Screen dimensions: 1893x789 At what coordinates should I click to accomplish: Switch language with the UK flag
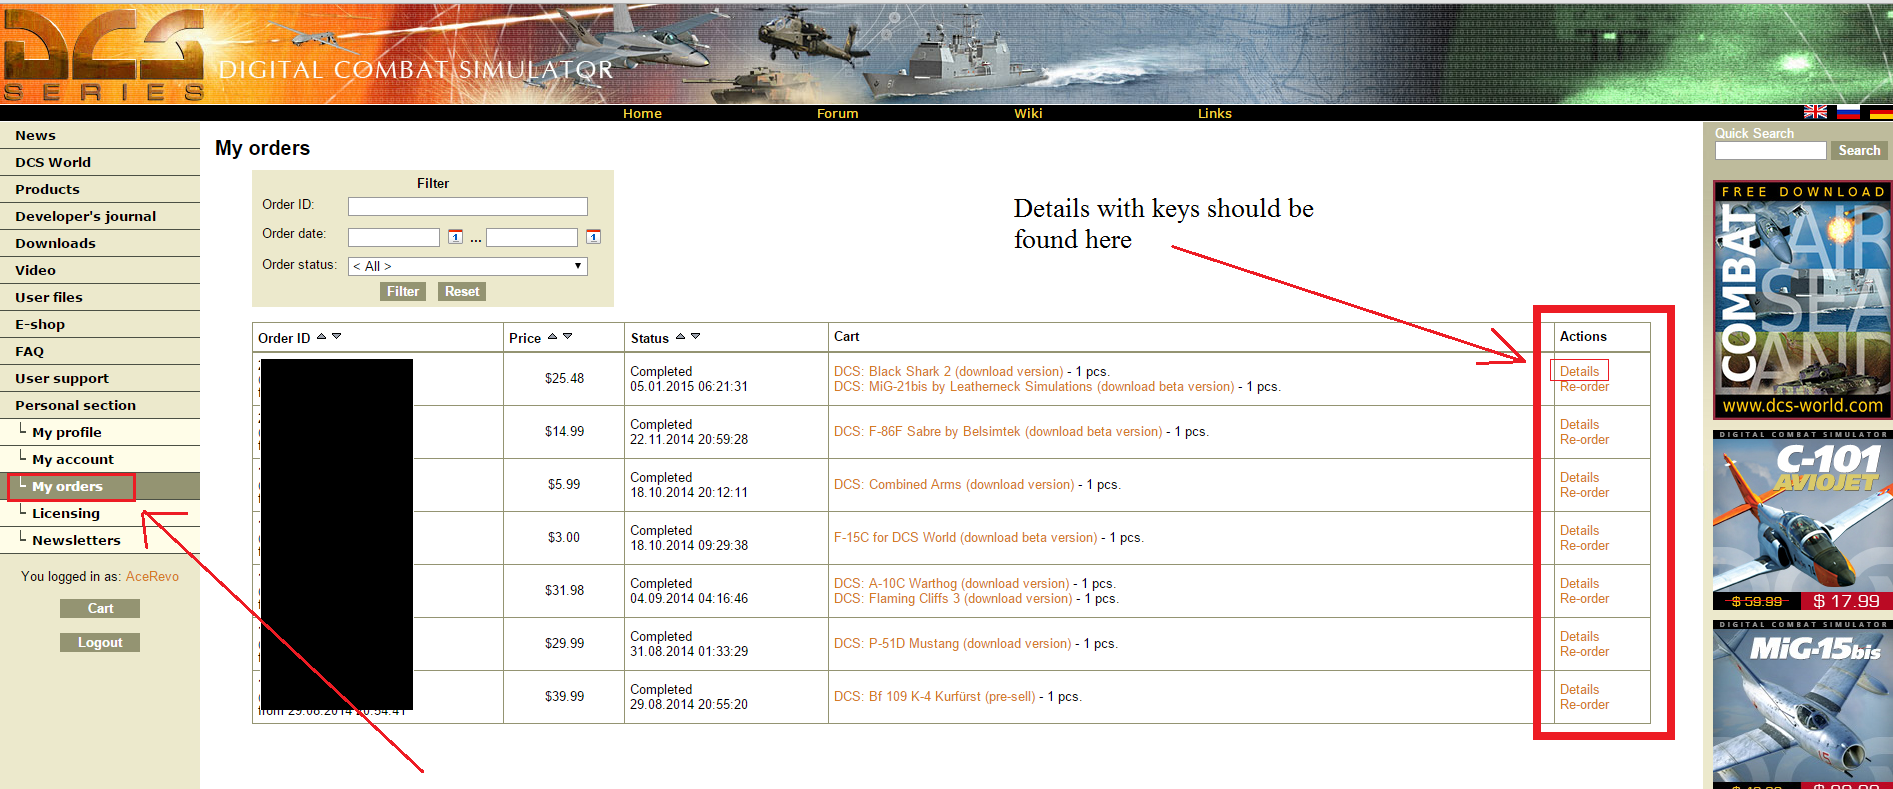(1815, 112)
